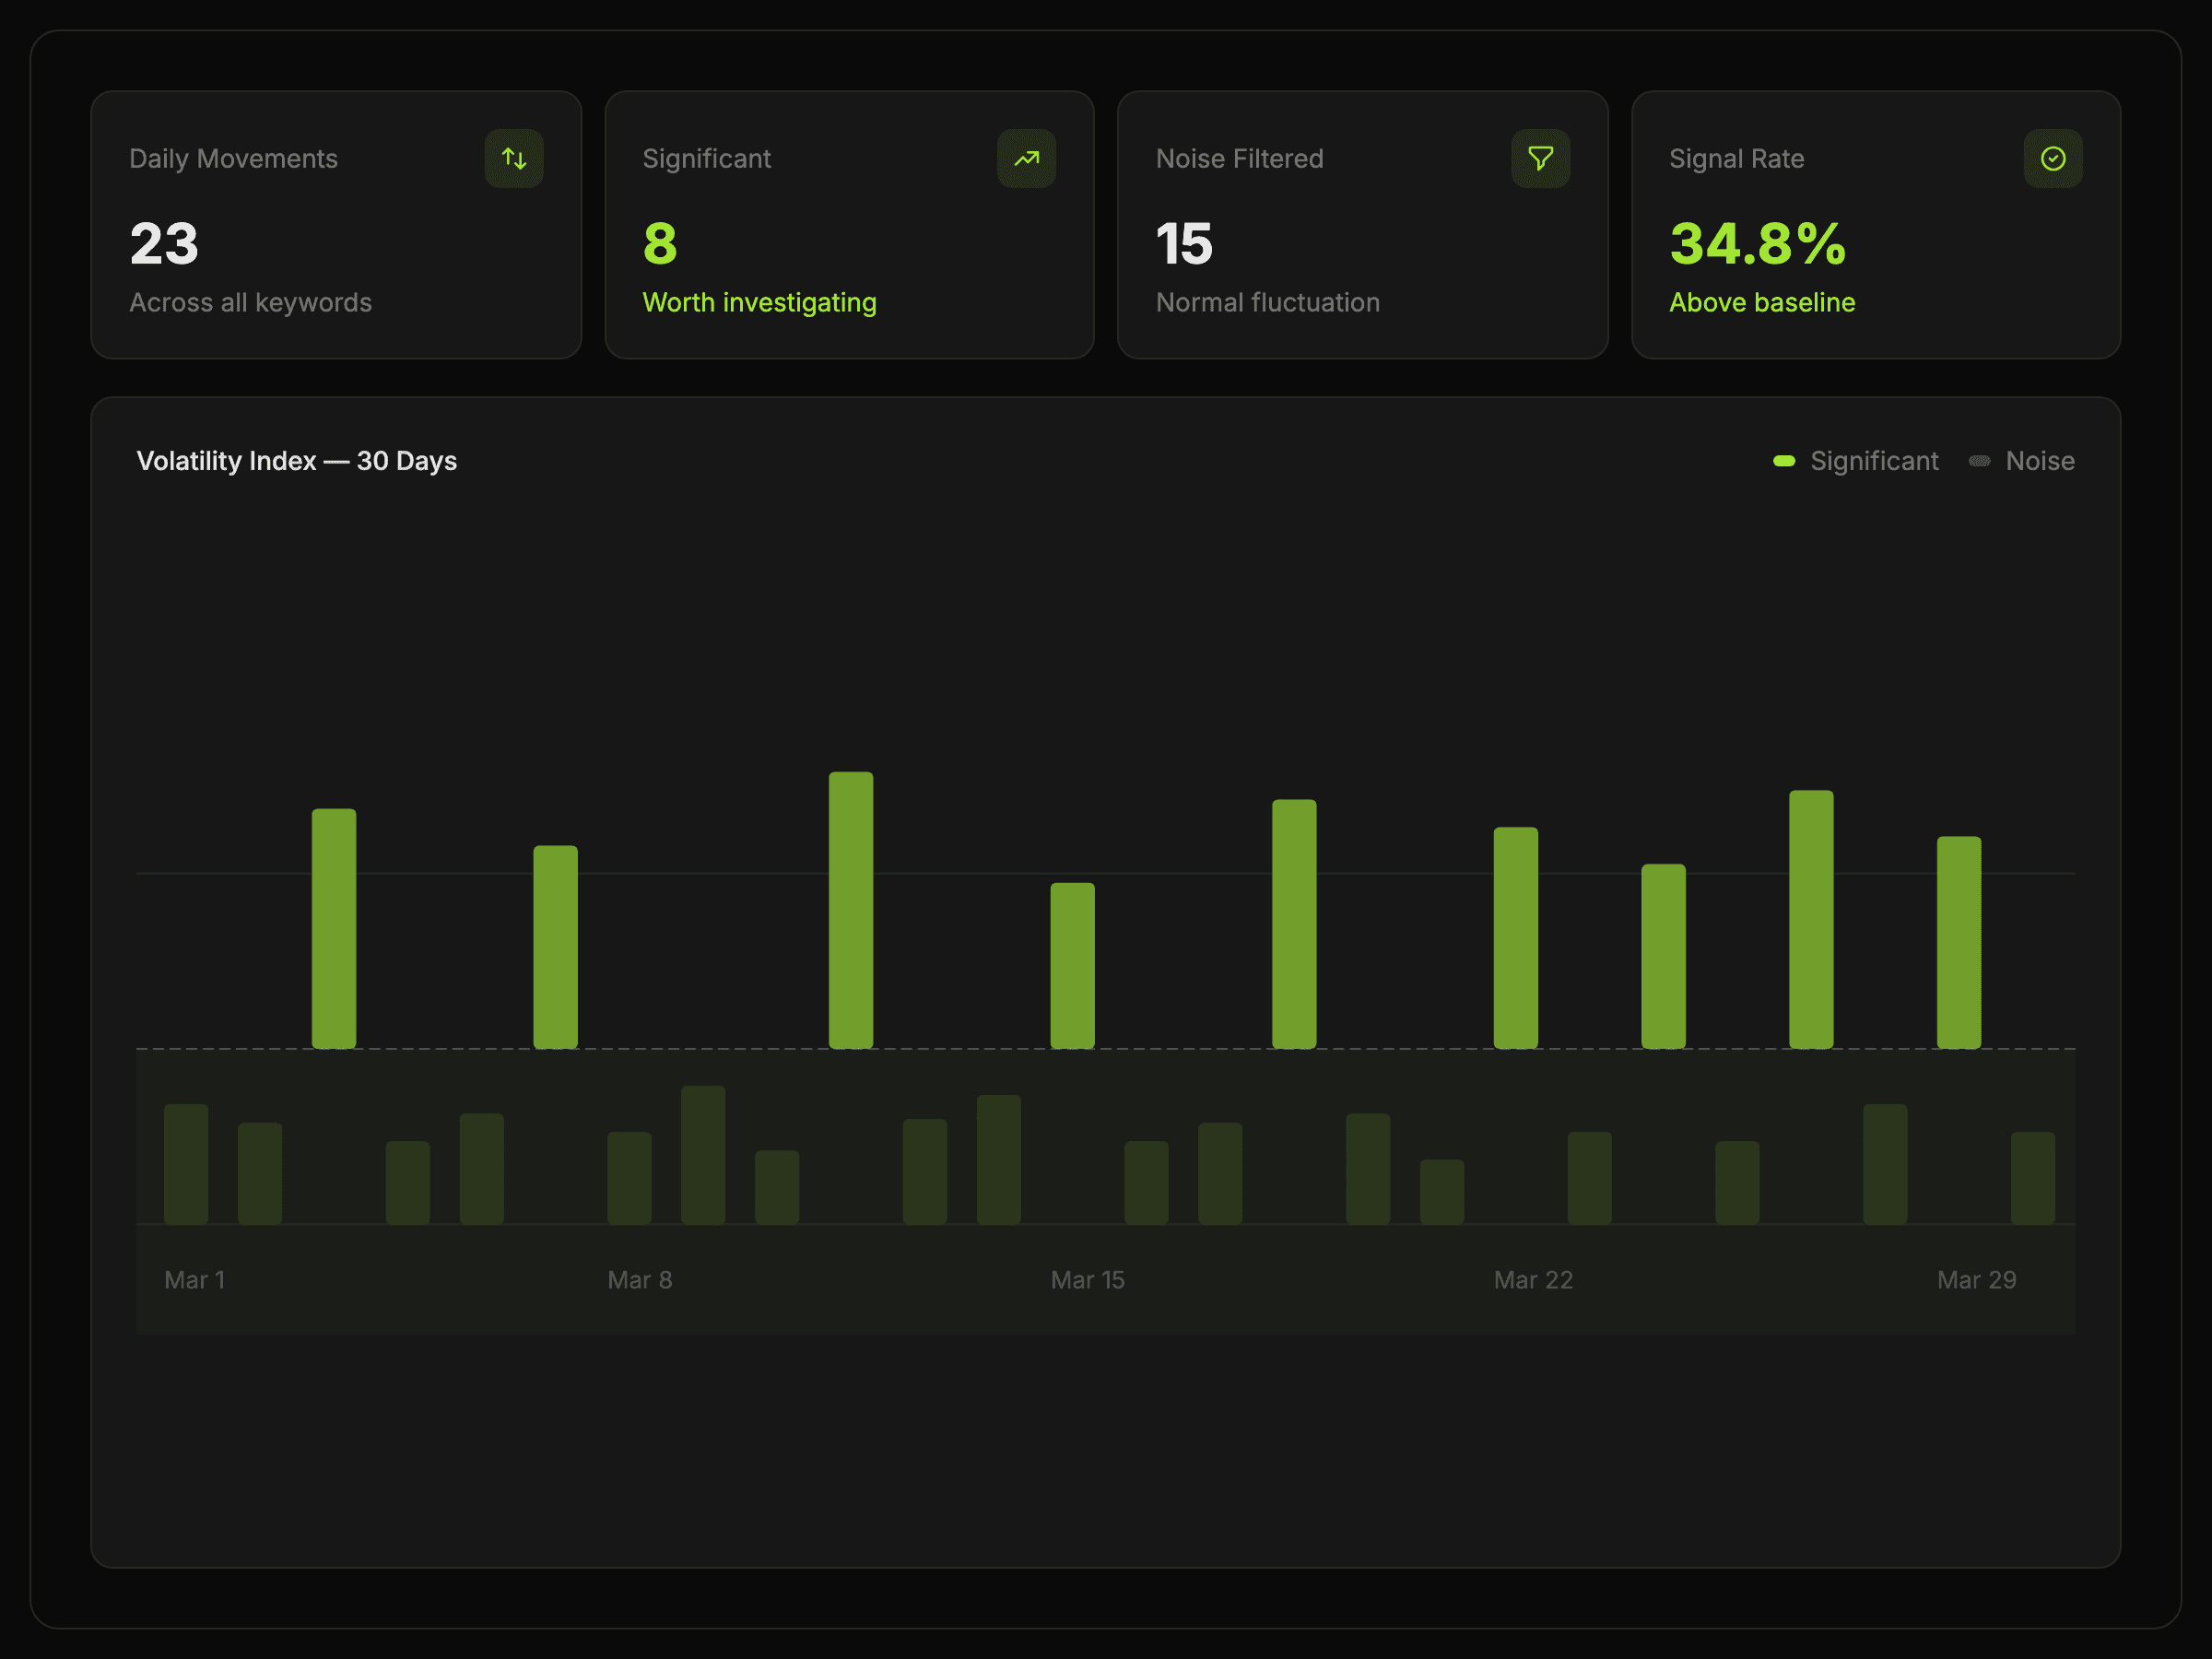Click the tallest significant bar in chart
This screenshot has height=1659, width=2212.
tap(850, 910)
